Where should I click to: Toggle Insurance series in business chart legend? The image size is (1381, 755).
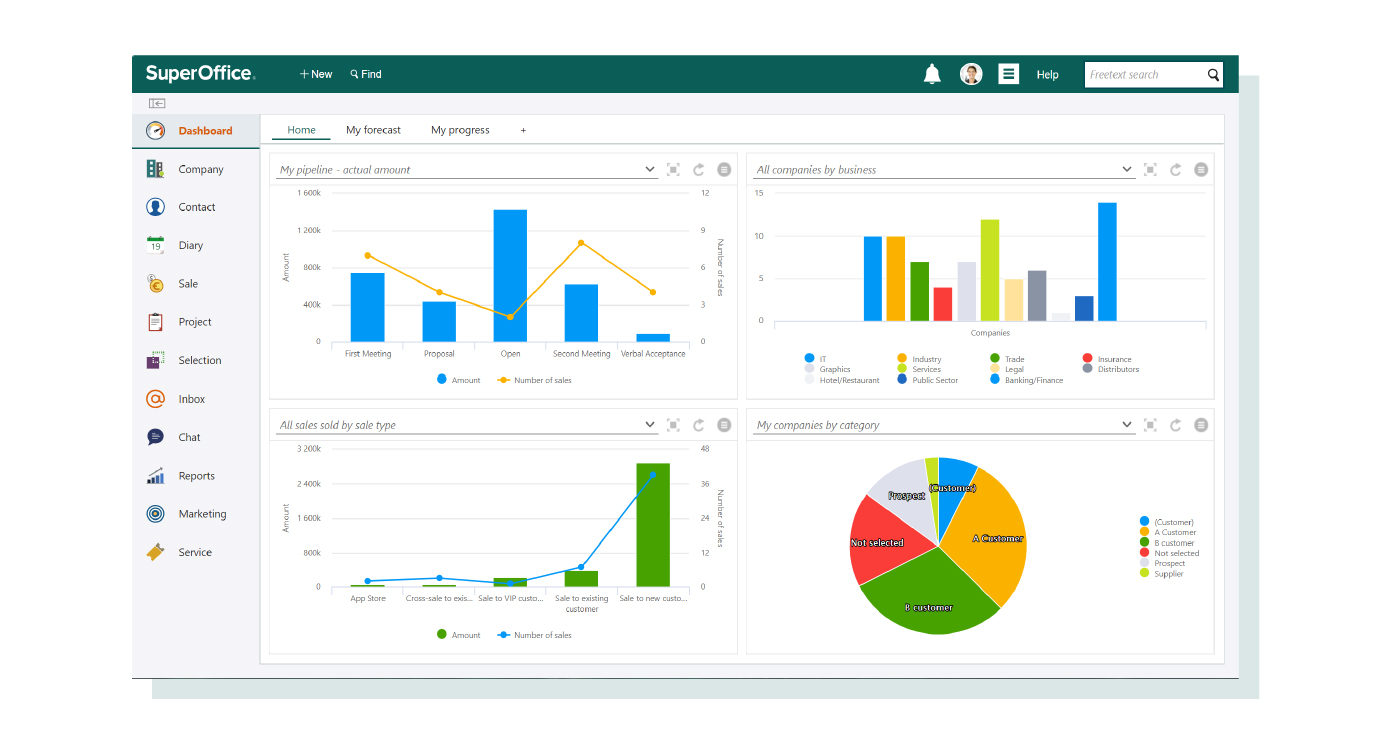[x=1114, y=359]
